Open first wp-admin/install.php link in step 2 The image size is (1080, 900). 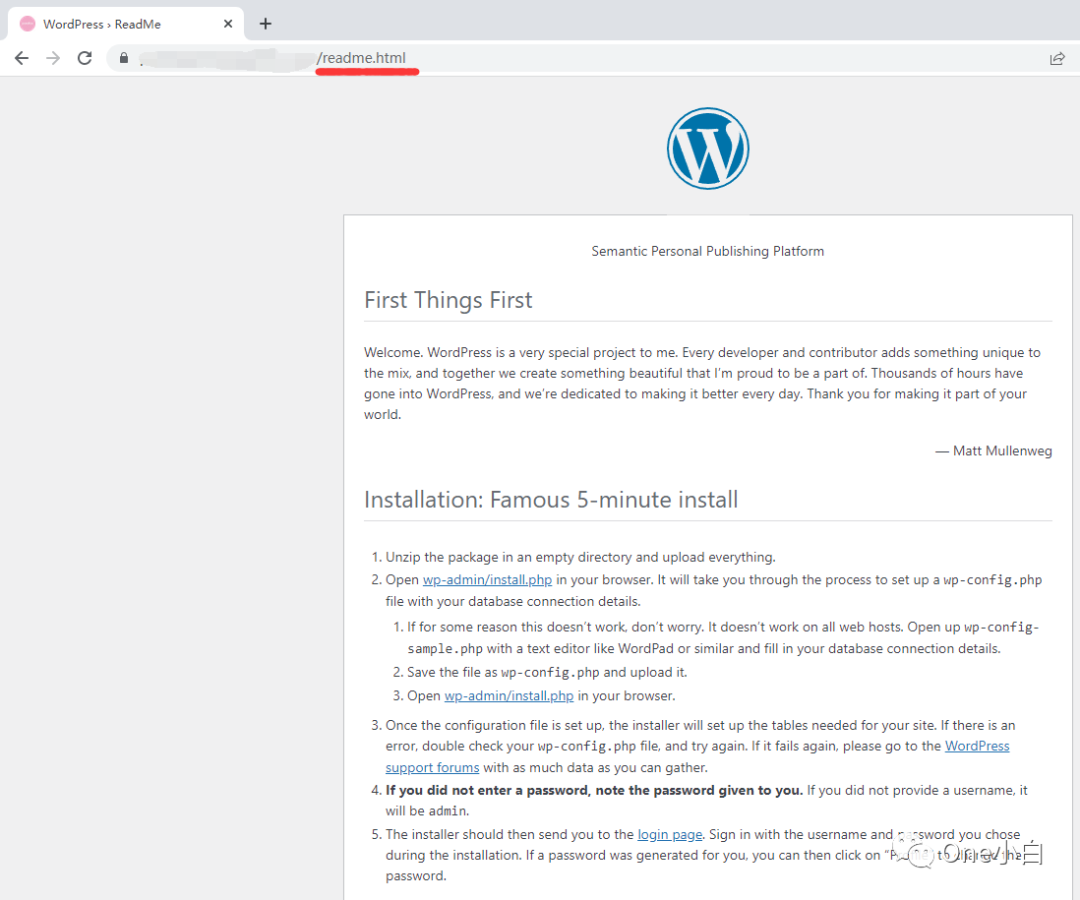(487, 580)
